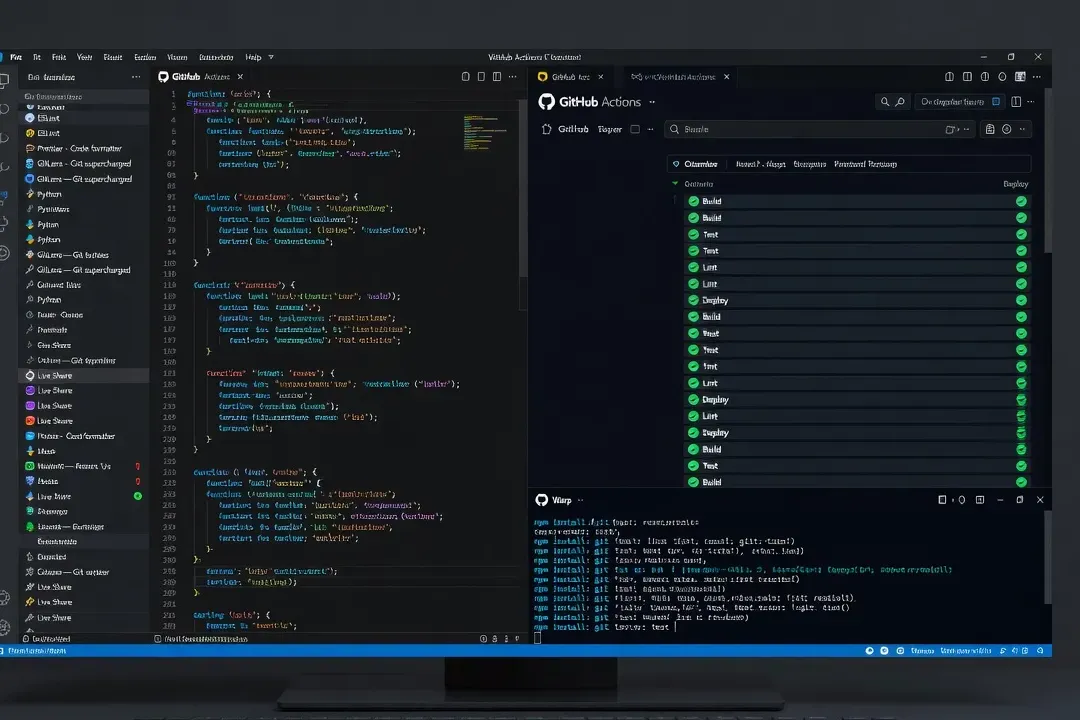Click the panel layout icon right of the dispatch field
This screenshot has height=720, width=1080.
tap(1016, 102)
